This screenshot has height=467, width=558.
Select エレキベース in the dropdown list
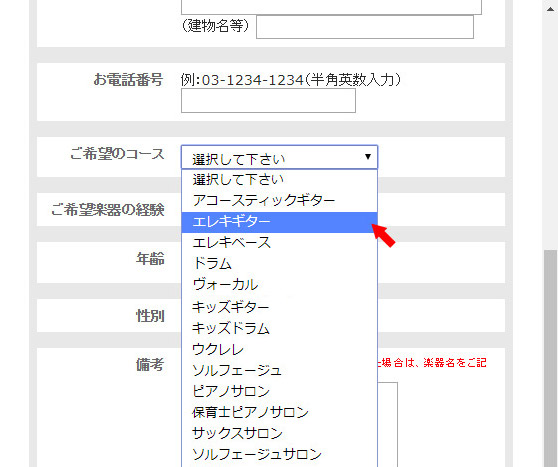[279, 243]
